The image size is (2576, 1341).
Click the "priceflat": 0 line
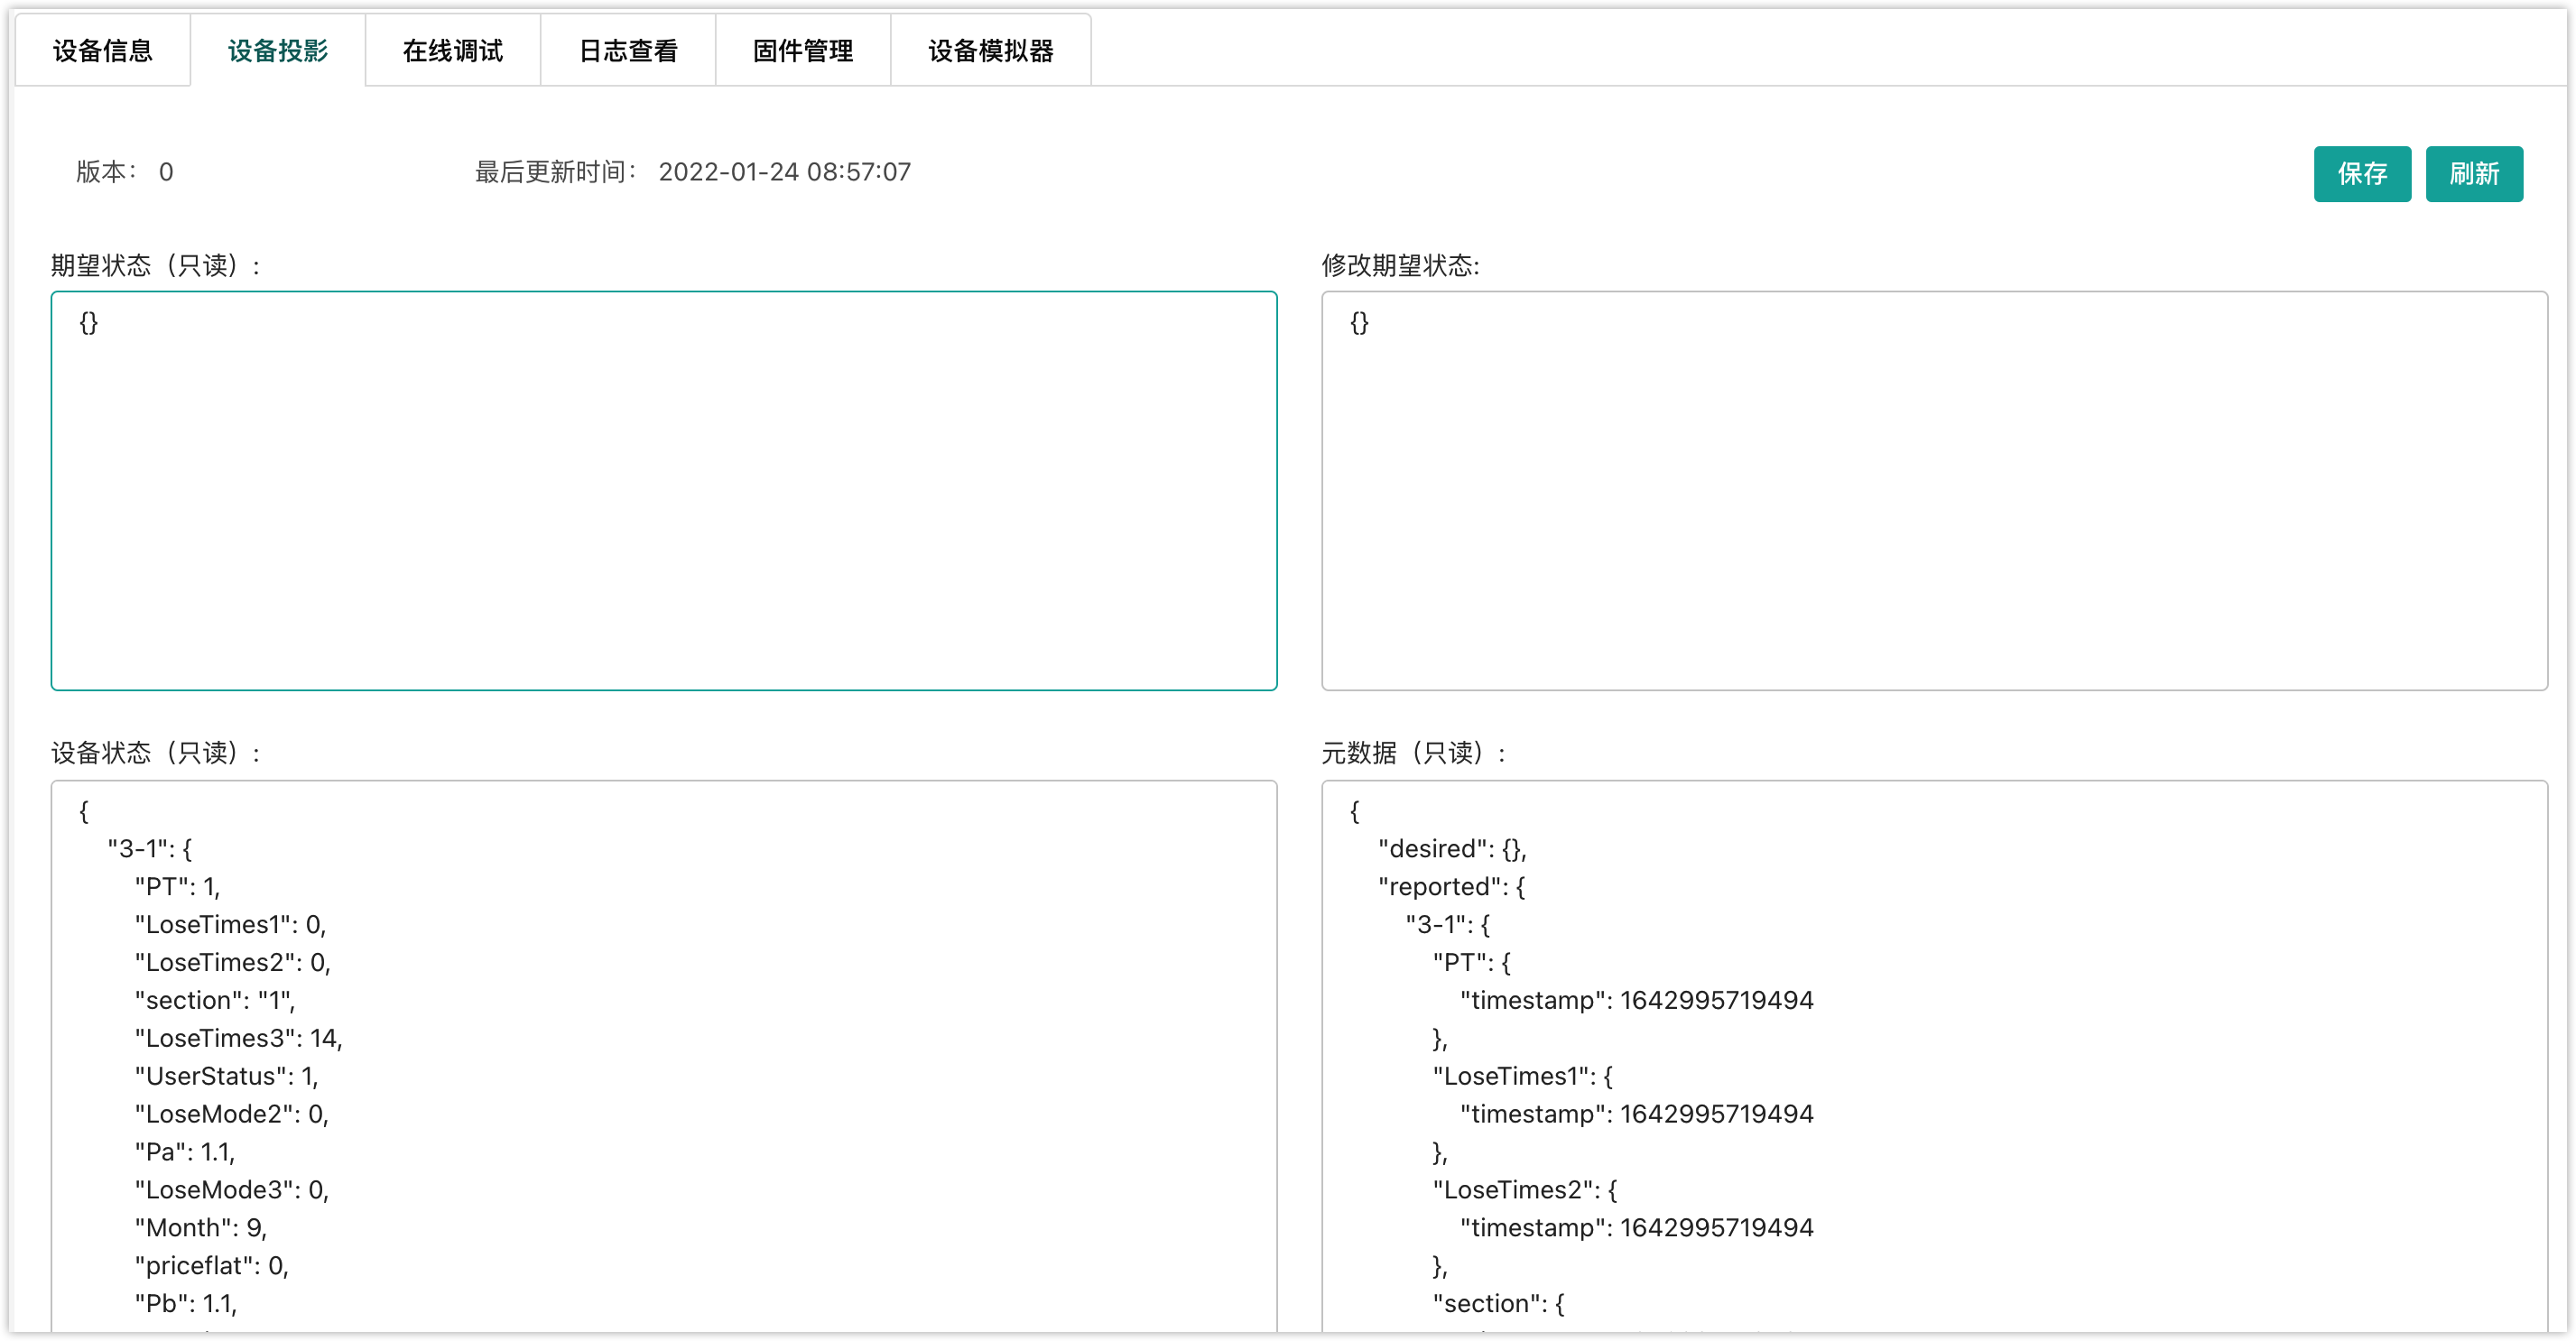coord(212,1266)
